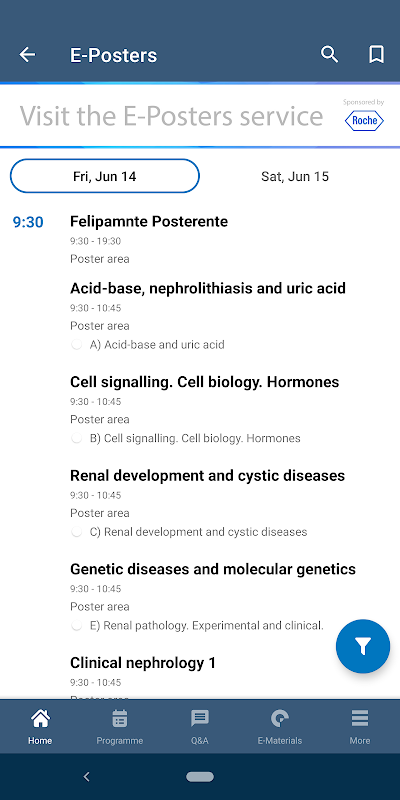
Task: Select circle beside B) Cell signalling topic
Action: coord(77,438)
